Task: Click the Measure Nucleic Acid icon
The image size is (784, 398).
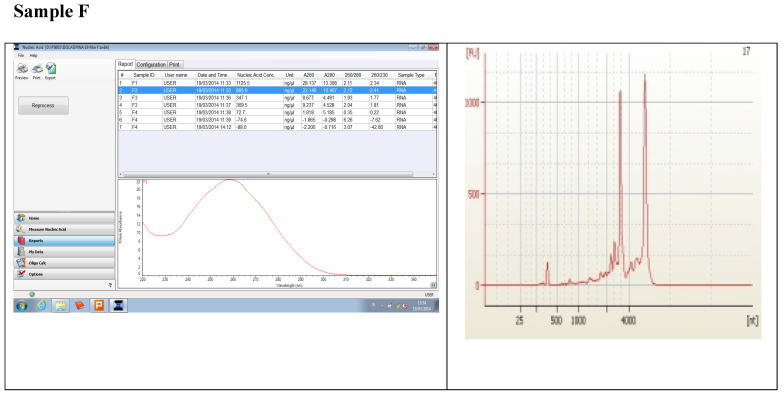Action: 20,230
